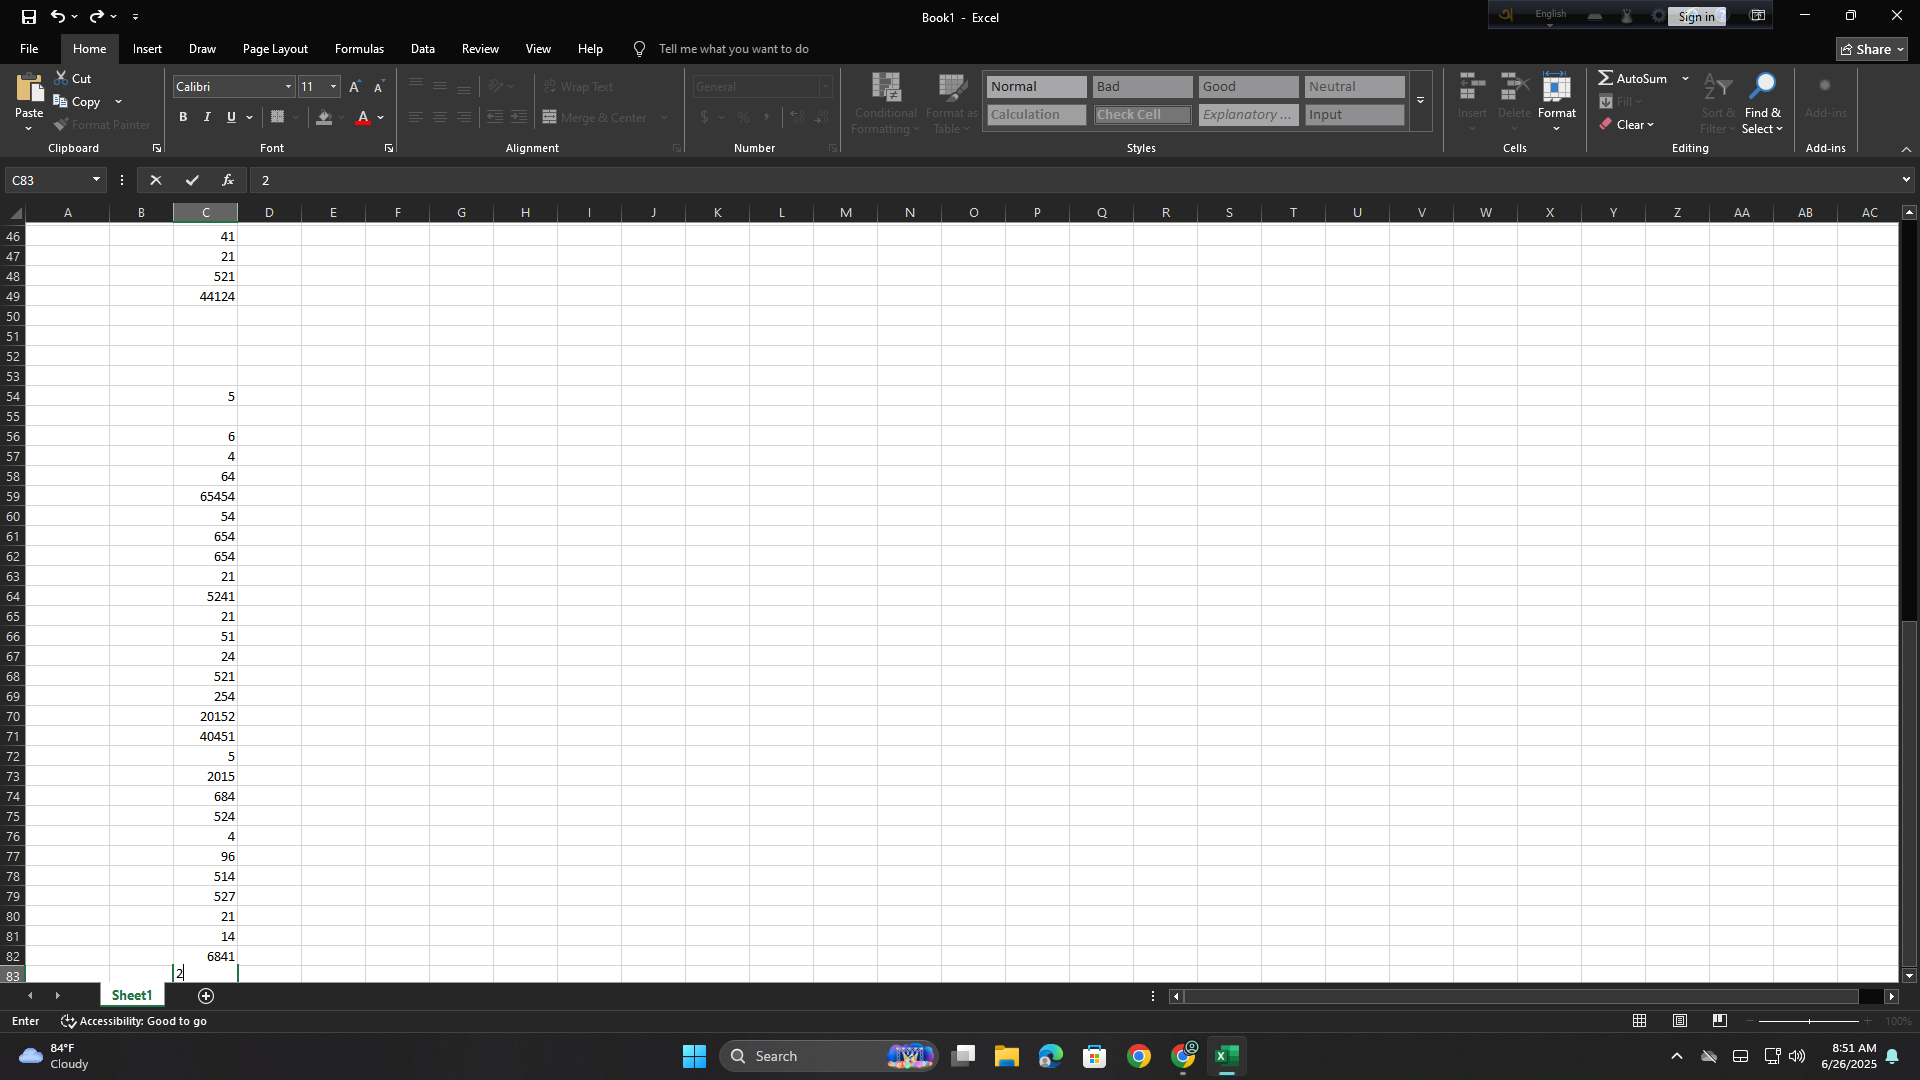The width and height of the screenshot is (1920, 1080).
Task: Click the Accessibility: Good to go status
Action: (x=134, y=1021)
